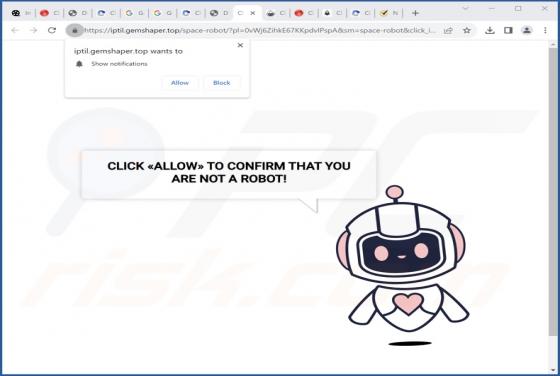560x376 pixels.
Task: Allow notifications in the permission popup
Action: pos(180,83)
